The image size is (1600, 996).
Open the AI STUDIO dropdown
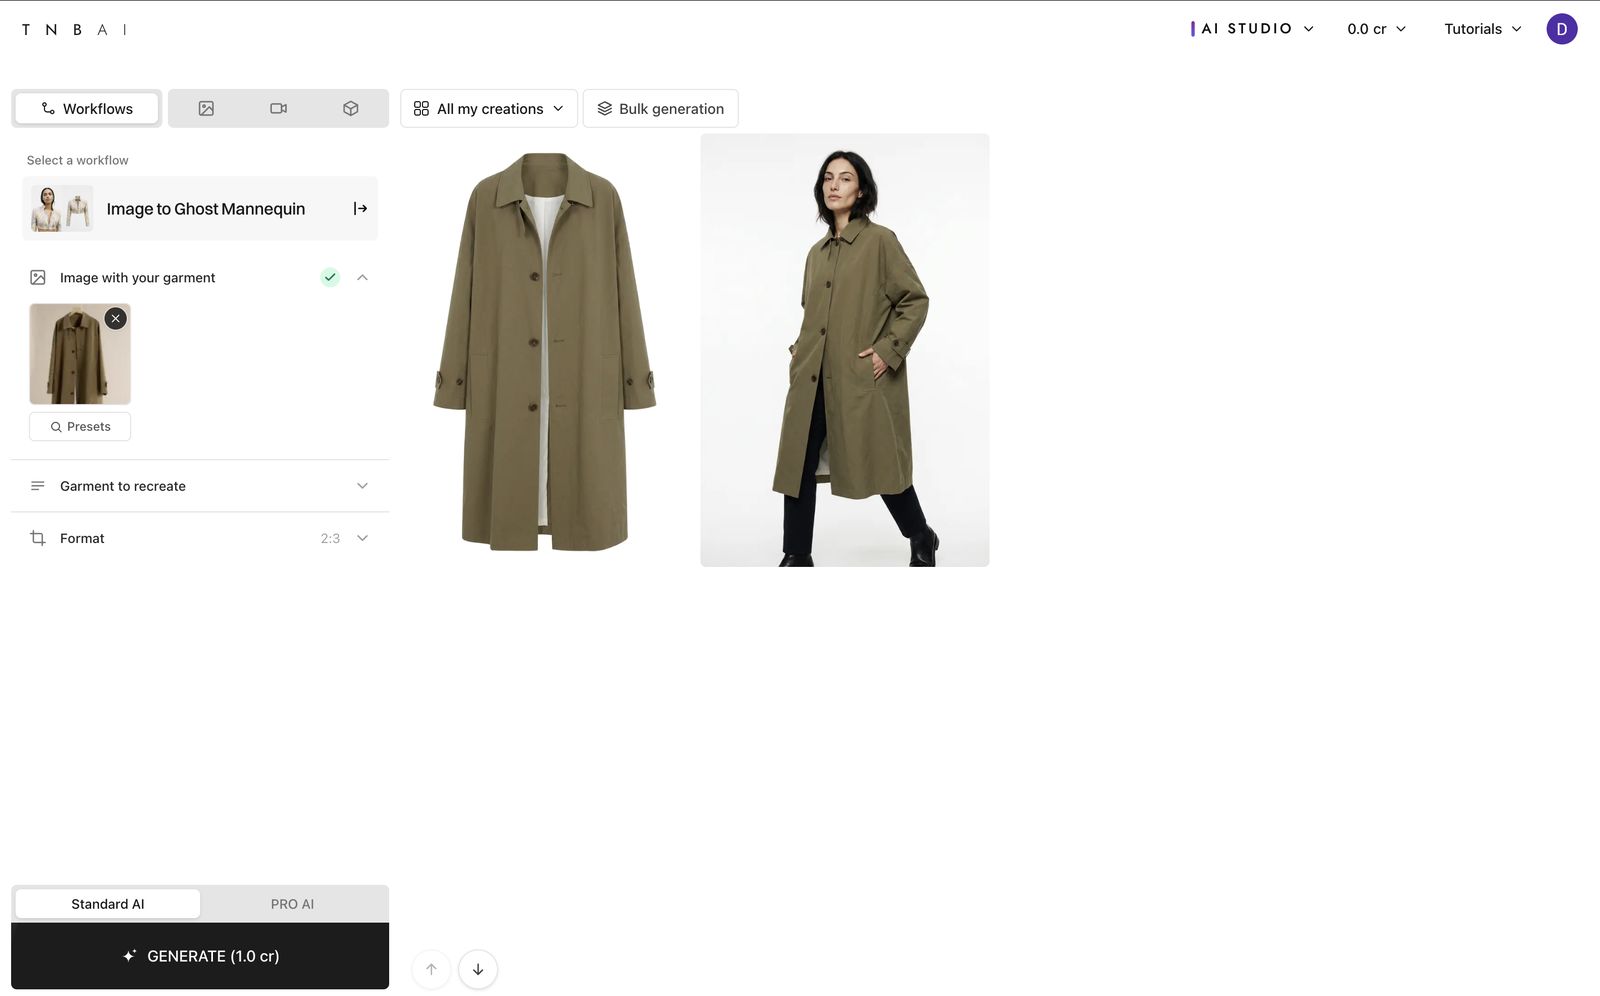click(1253, 29)
